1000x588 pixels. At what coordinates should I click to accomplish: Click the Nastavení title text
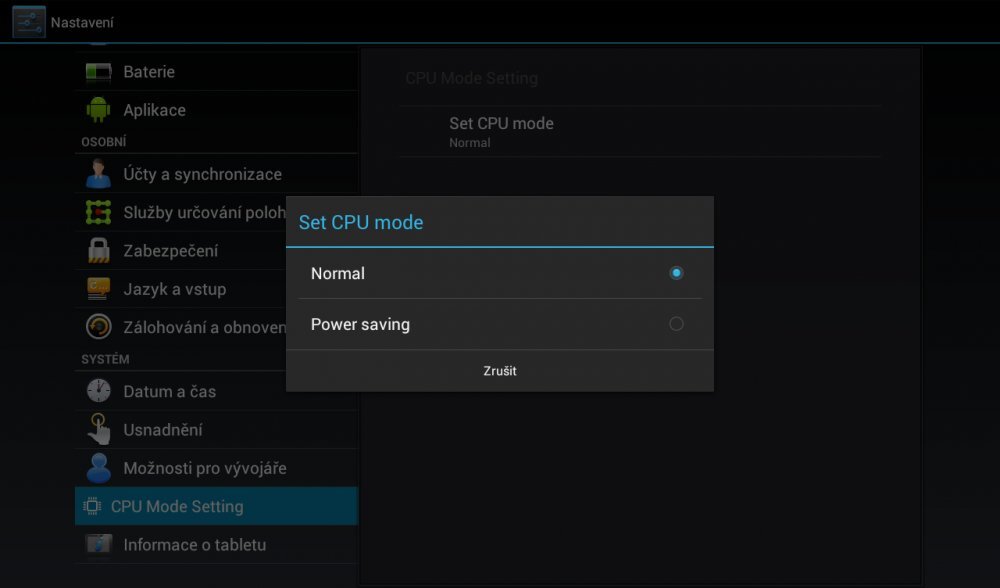click(82, 22)
